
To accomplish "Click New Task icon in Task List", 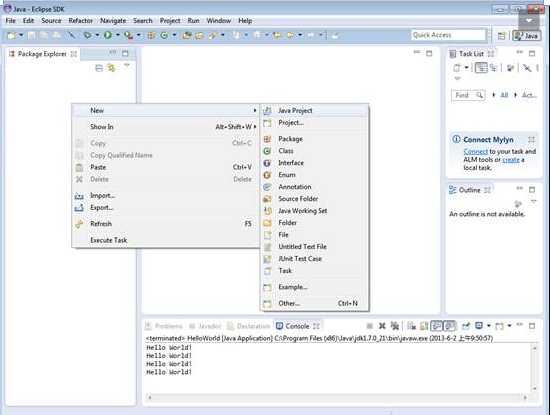I will tap(457, 68).
